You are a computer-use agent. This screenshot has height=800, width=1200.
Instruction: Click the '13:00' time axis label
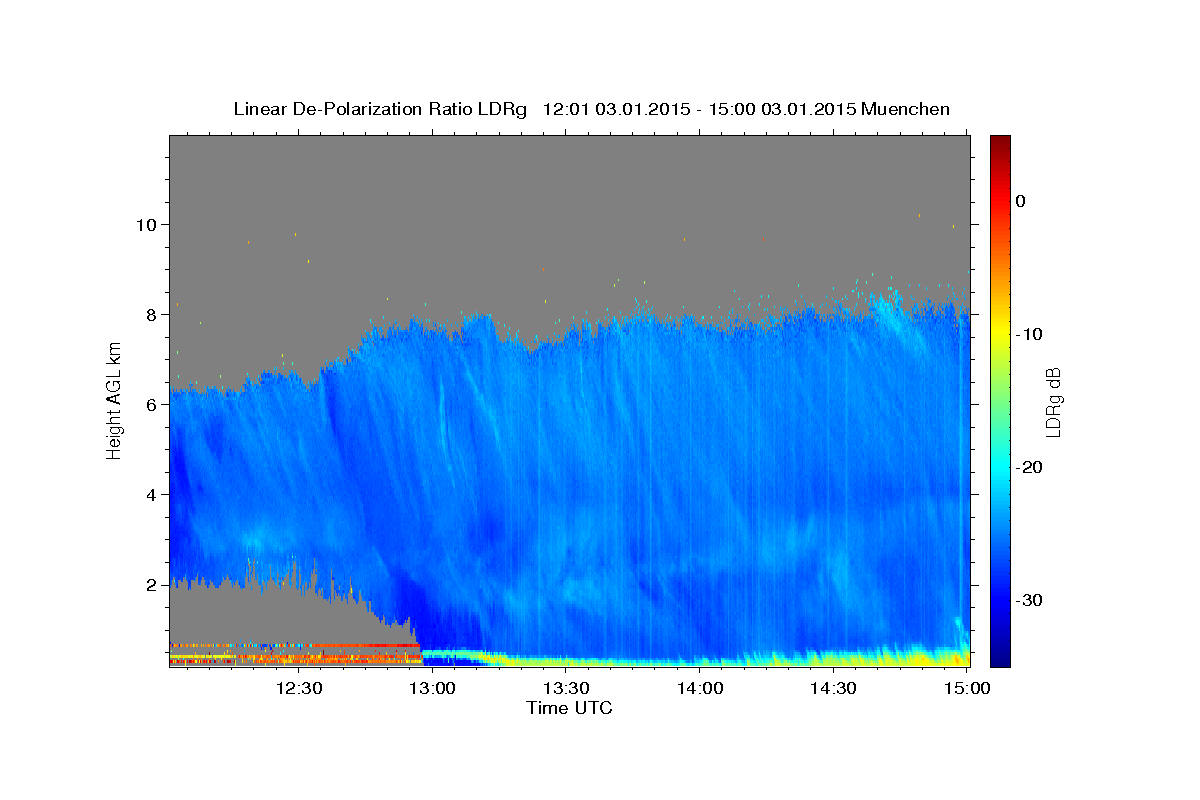[433, 689]
